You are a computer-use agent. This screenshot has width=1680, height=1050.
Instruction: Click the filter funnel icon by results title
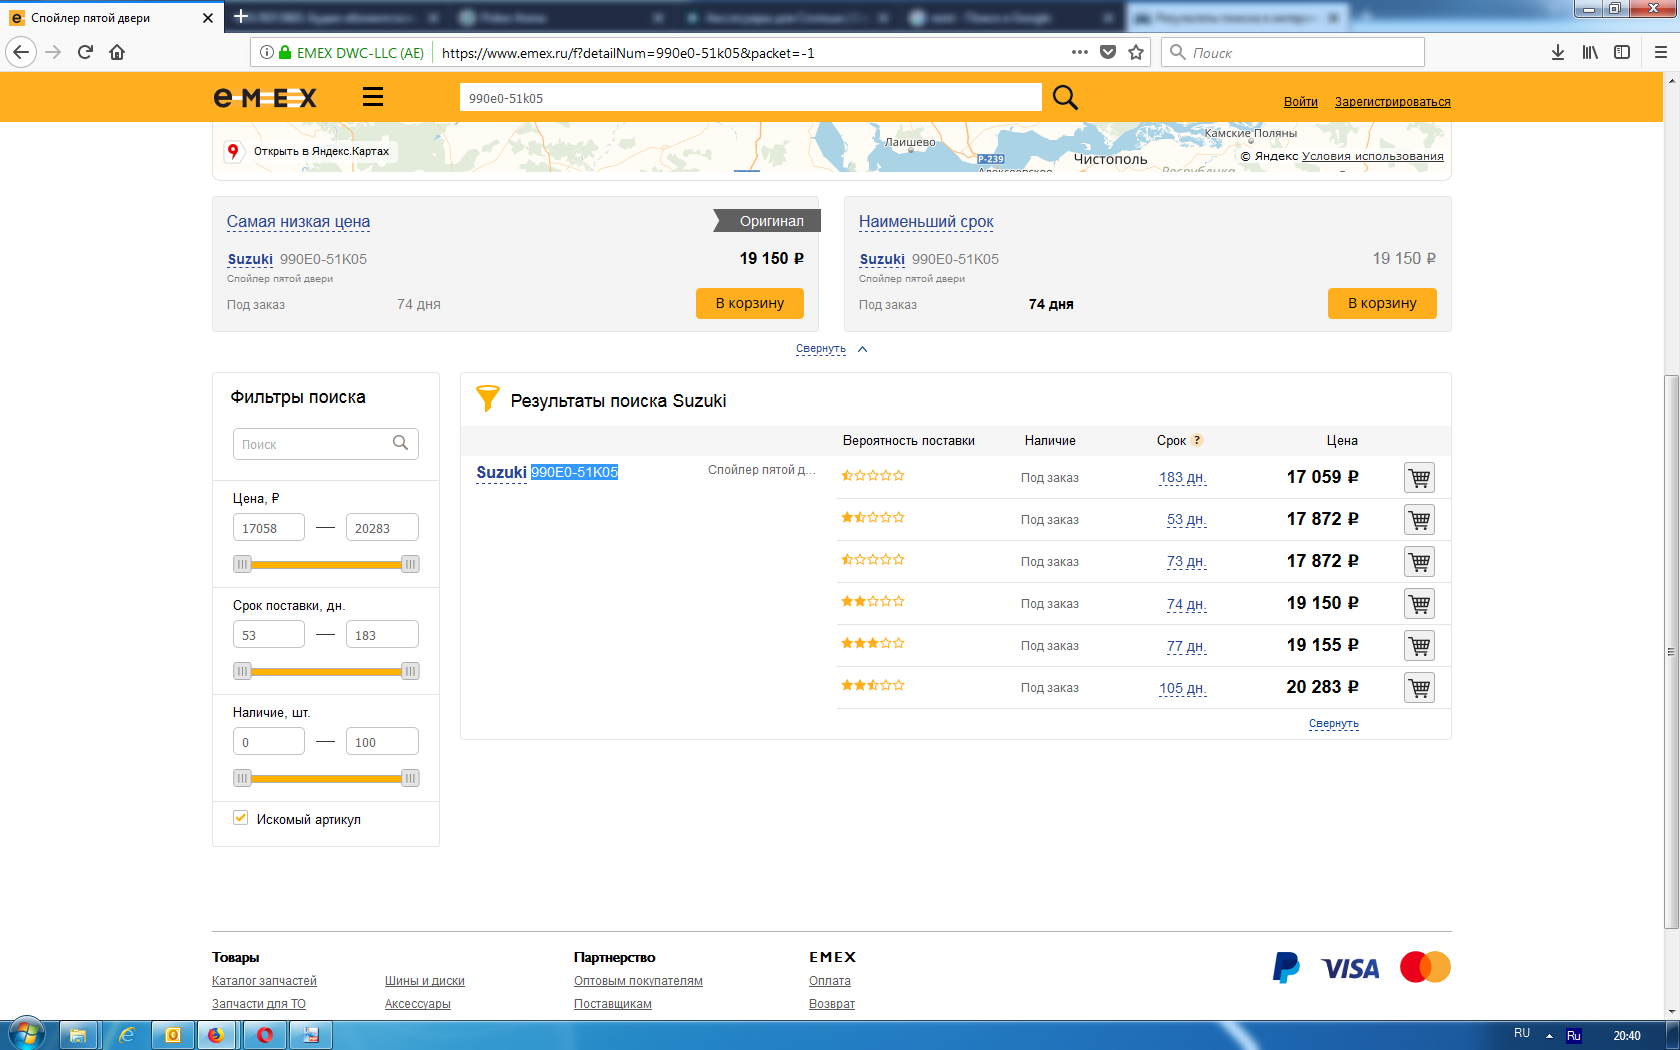point(487,398)
